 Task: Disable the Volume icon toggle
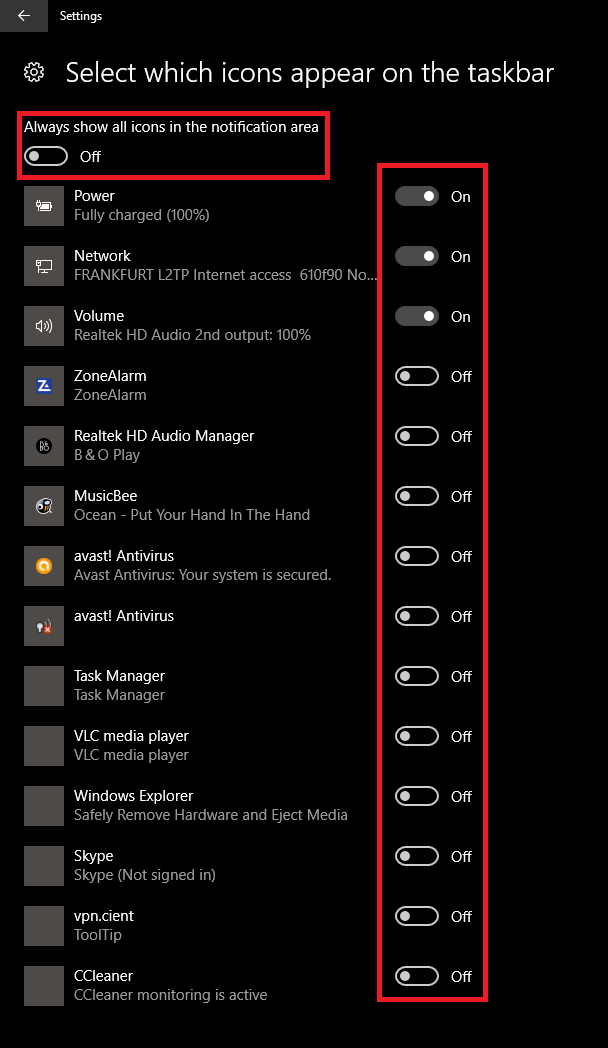[x=417, y=316]
